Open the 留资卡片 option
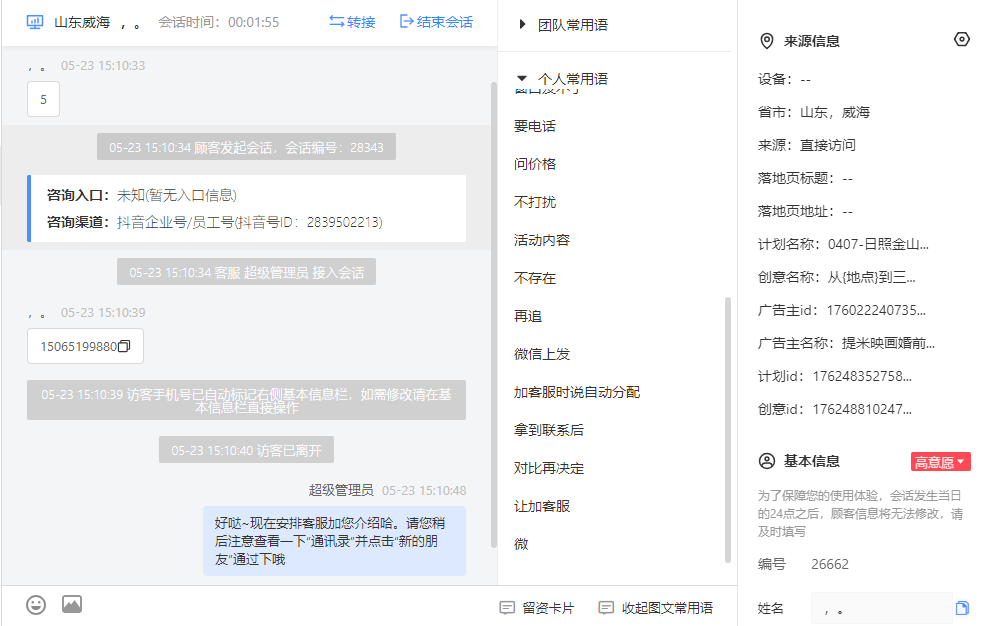Screen dimensions: 989x626 [537, 608]
